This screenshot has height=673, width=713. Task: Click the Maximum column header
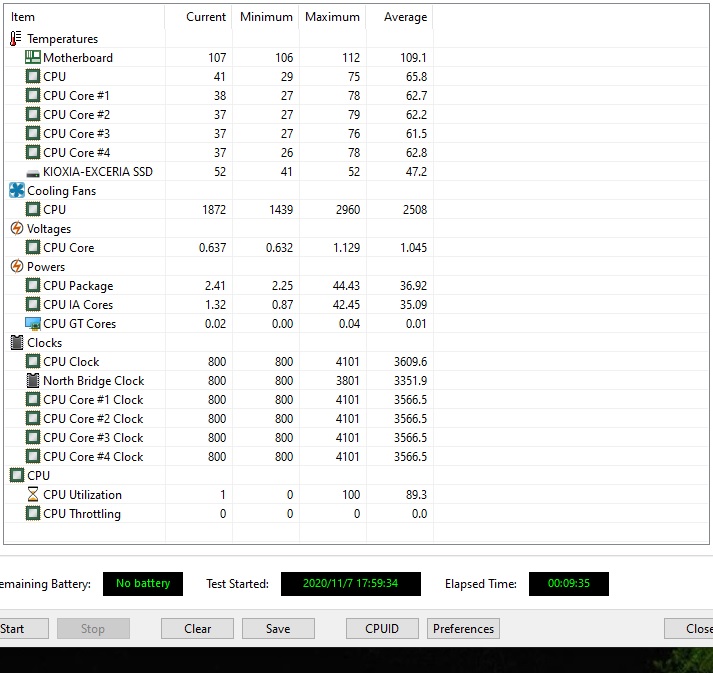(332, 17)
